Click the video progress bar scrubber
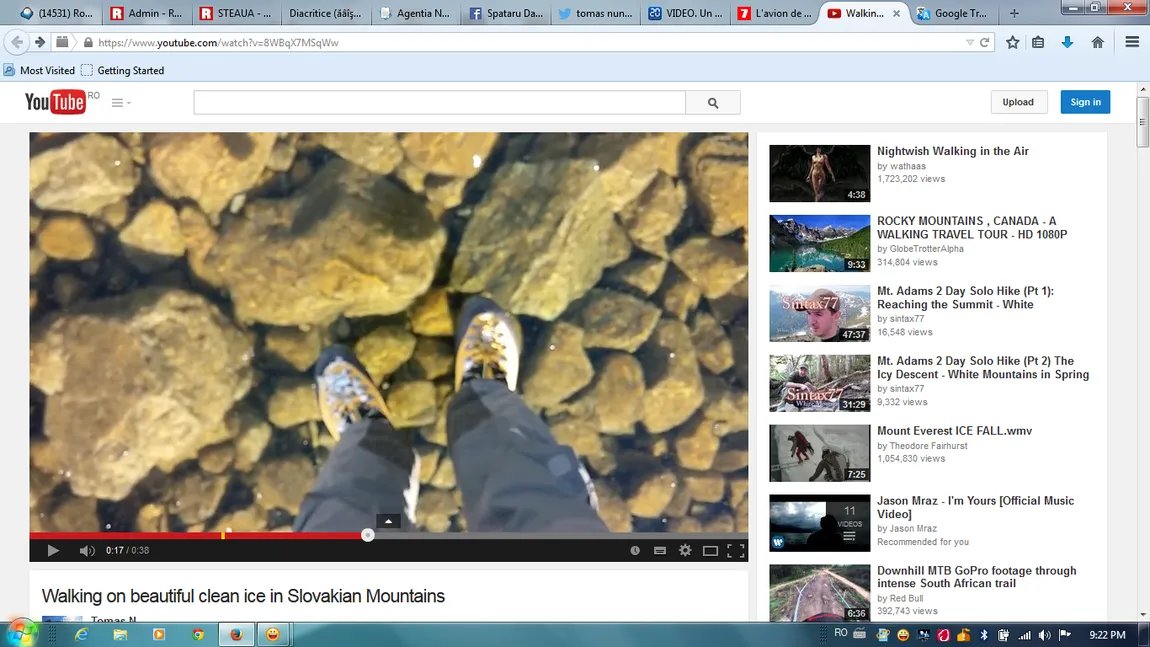This screenshot has width=1150, height=647. [367, 535]
